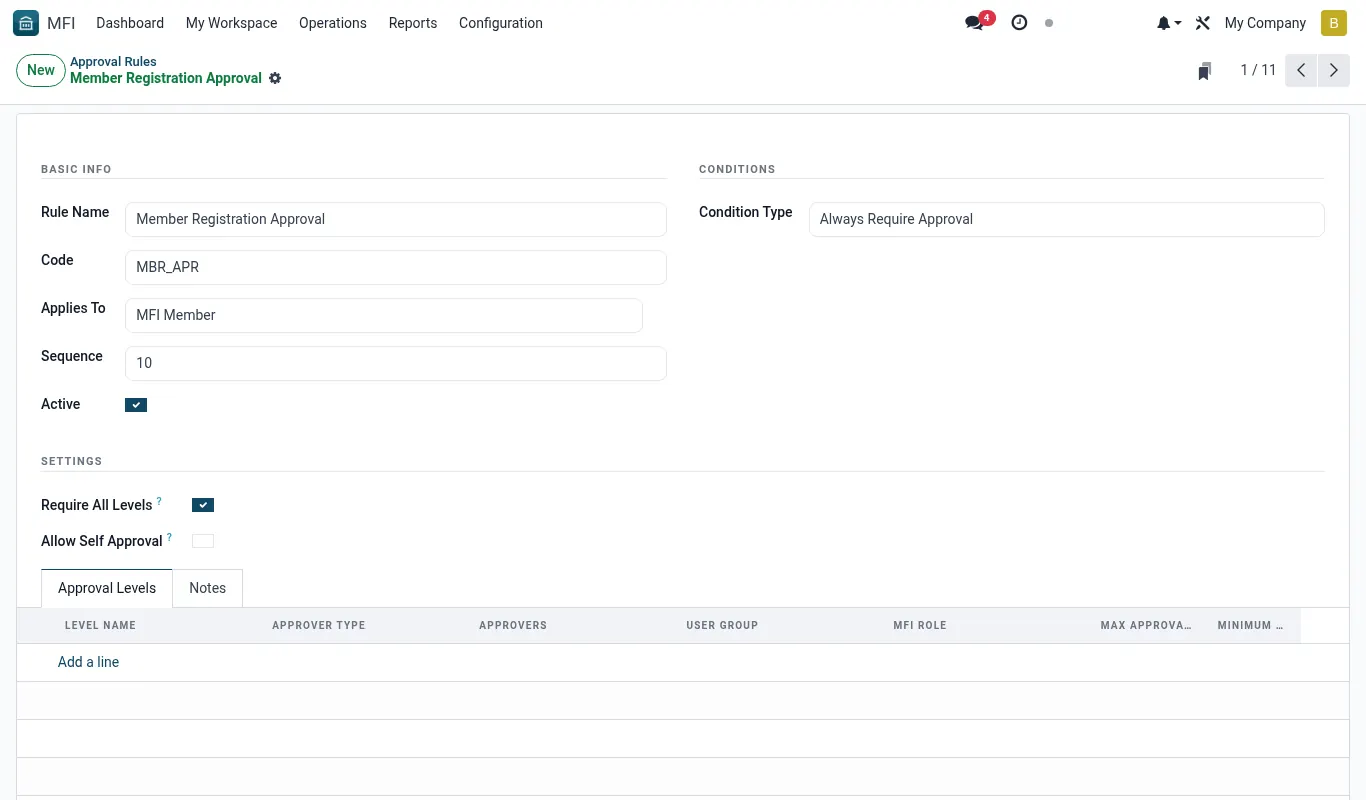Click the New button
This screenshot has width=1366, height=800.
tap(41, 70)
